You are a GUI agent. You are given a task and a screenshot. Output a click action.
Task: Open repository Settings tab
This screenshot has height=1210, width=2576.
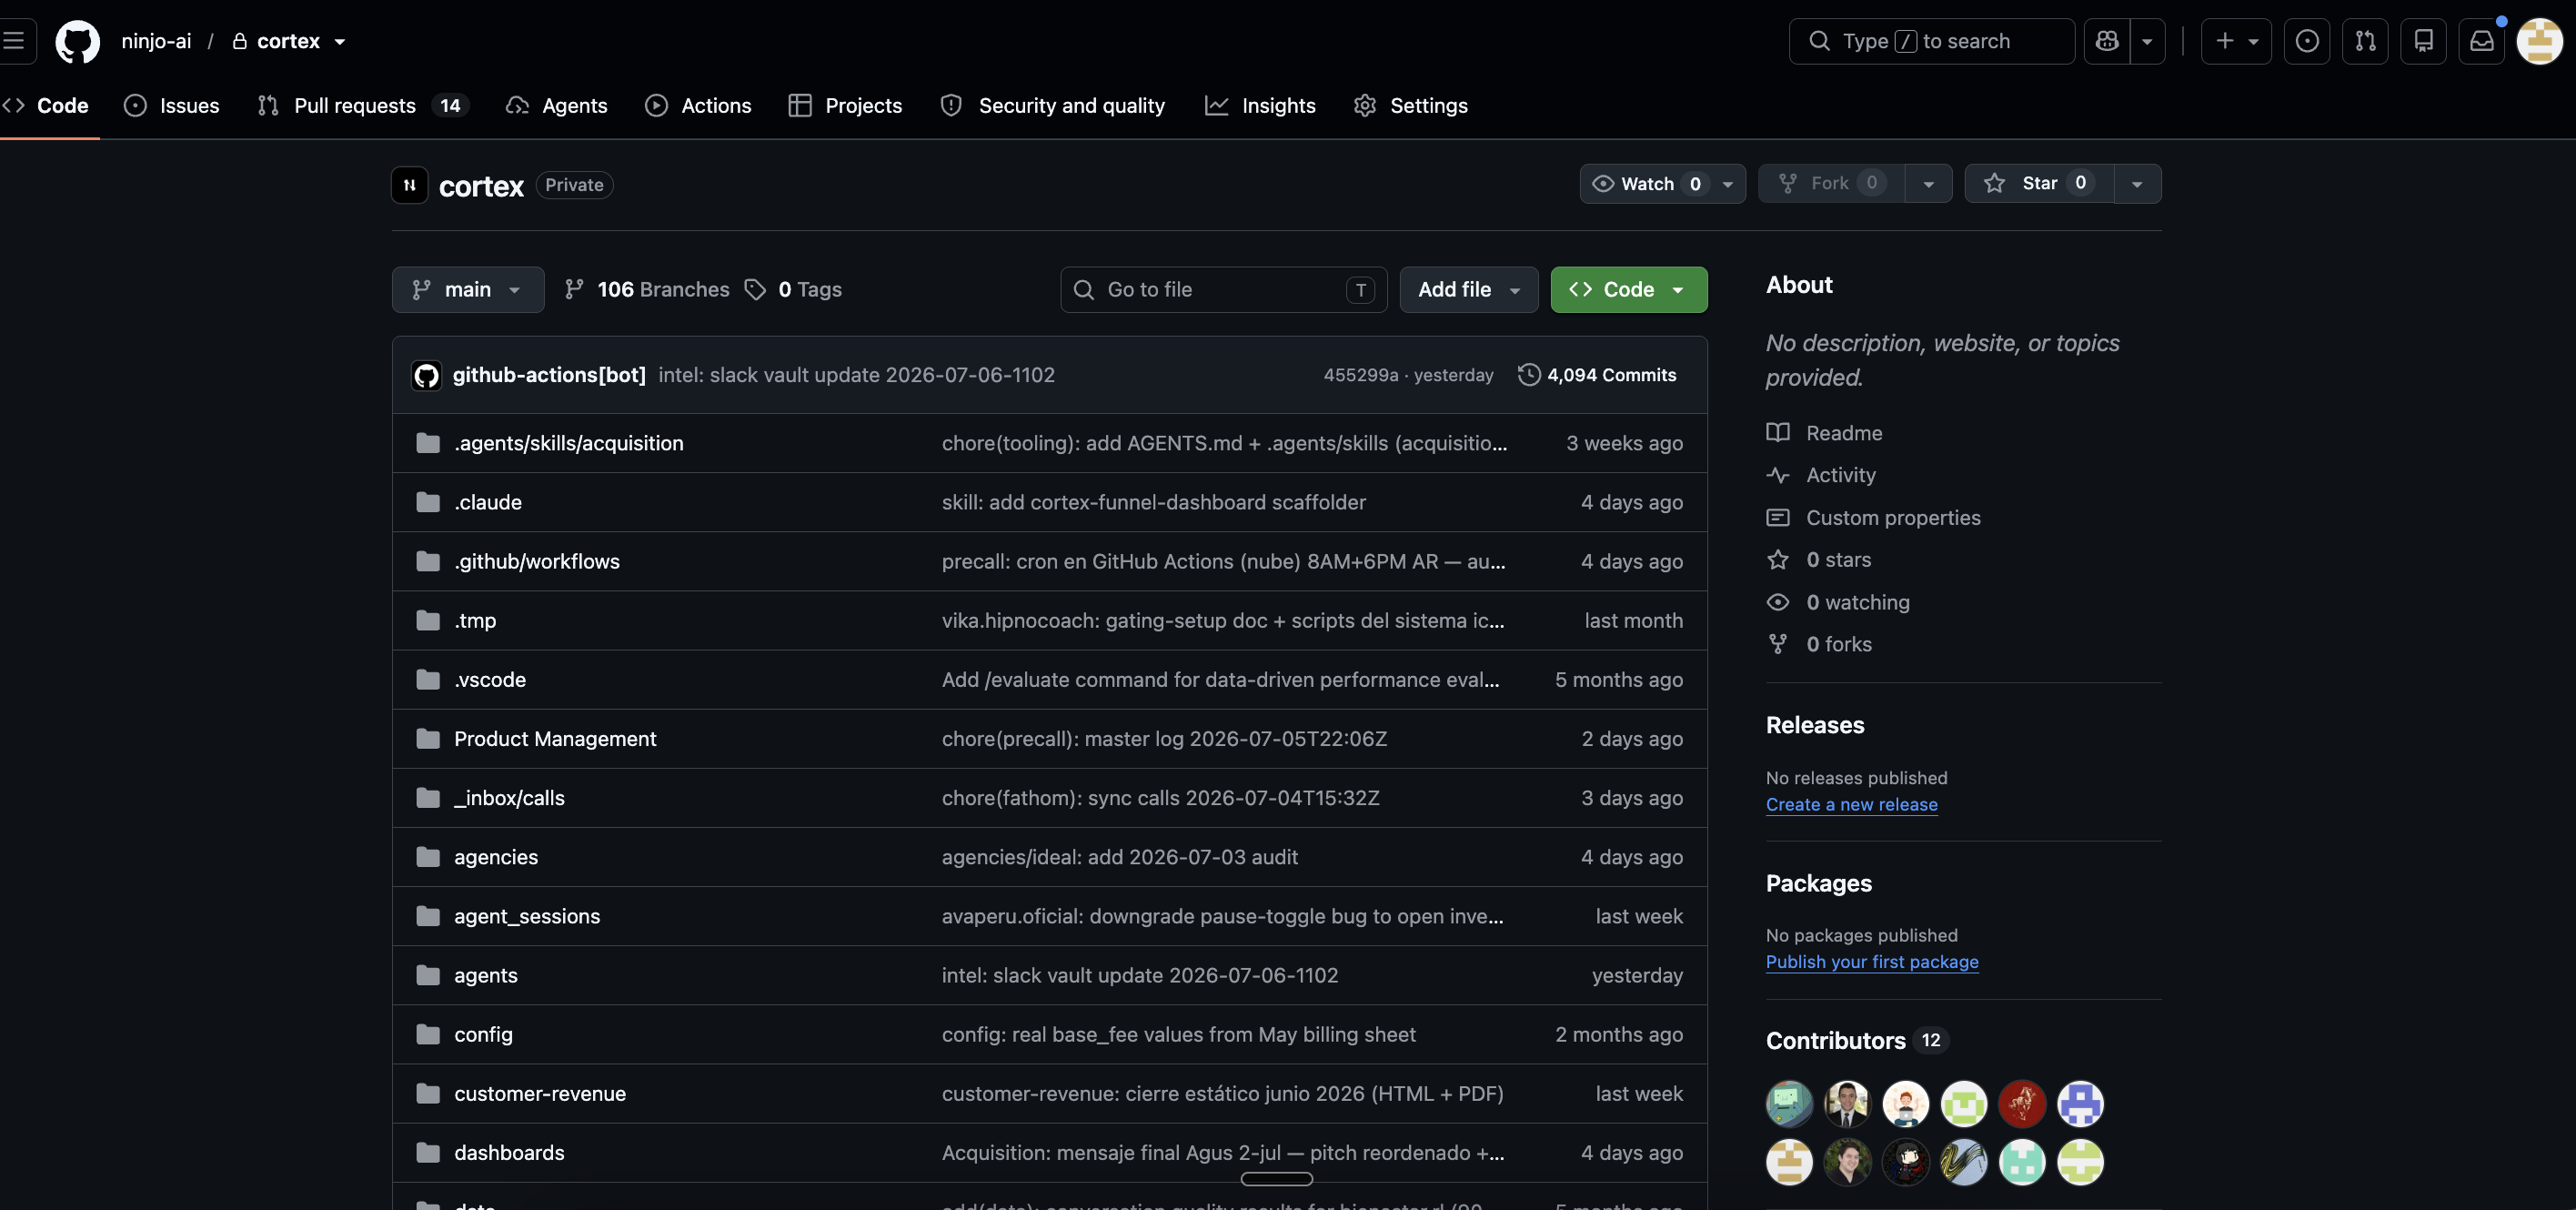1410,105
